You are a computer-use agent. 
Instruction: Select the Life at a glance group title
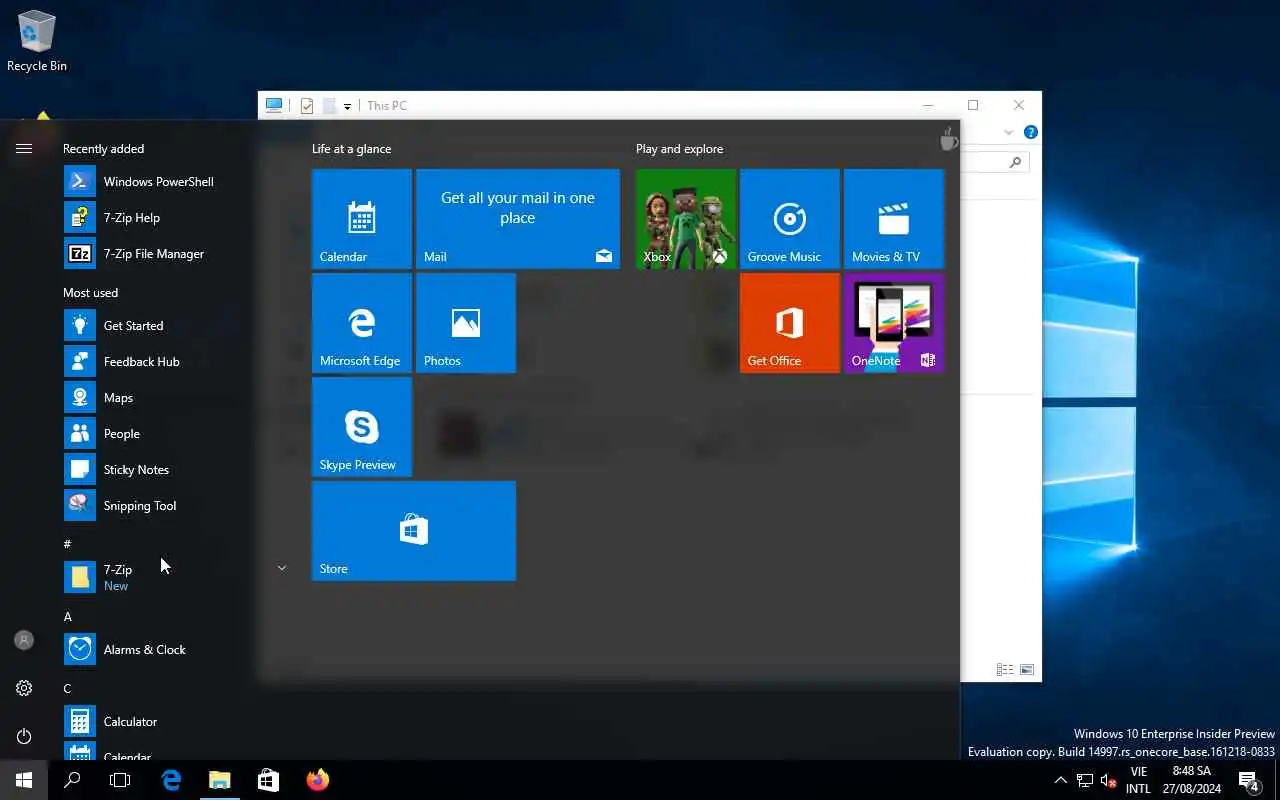[x=351, y=149]
